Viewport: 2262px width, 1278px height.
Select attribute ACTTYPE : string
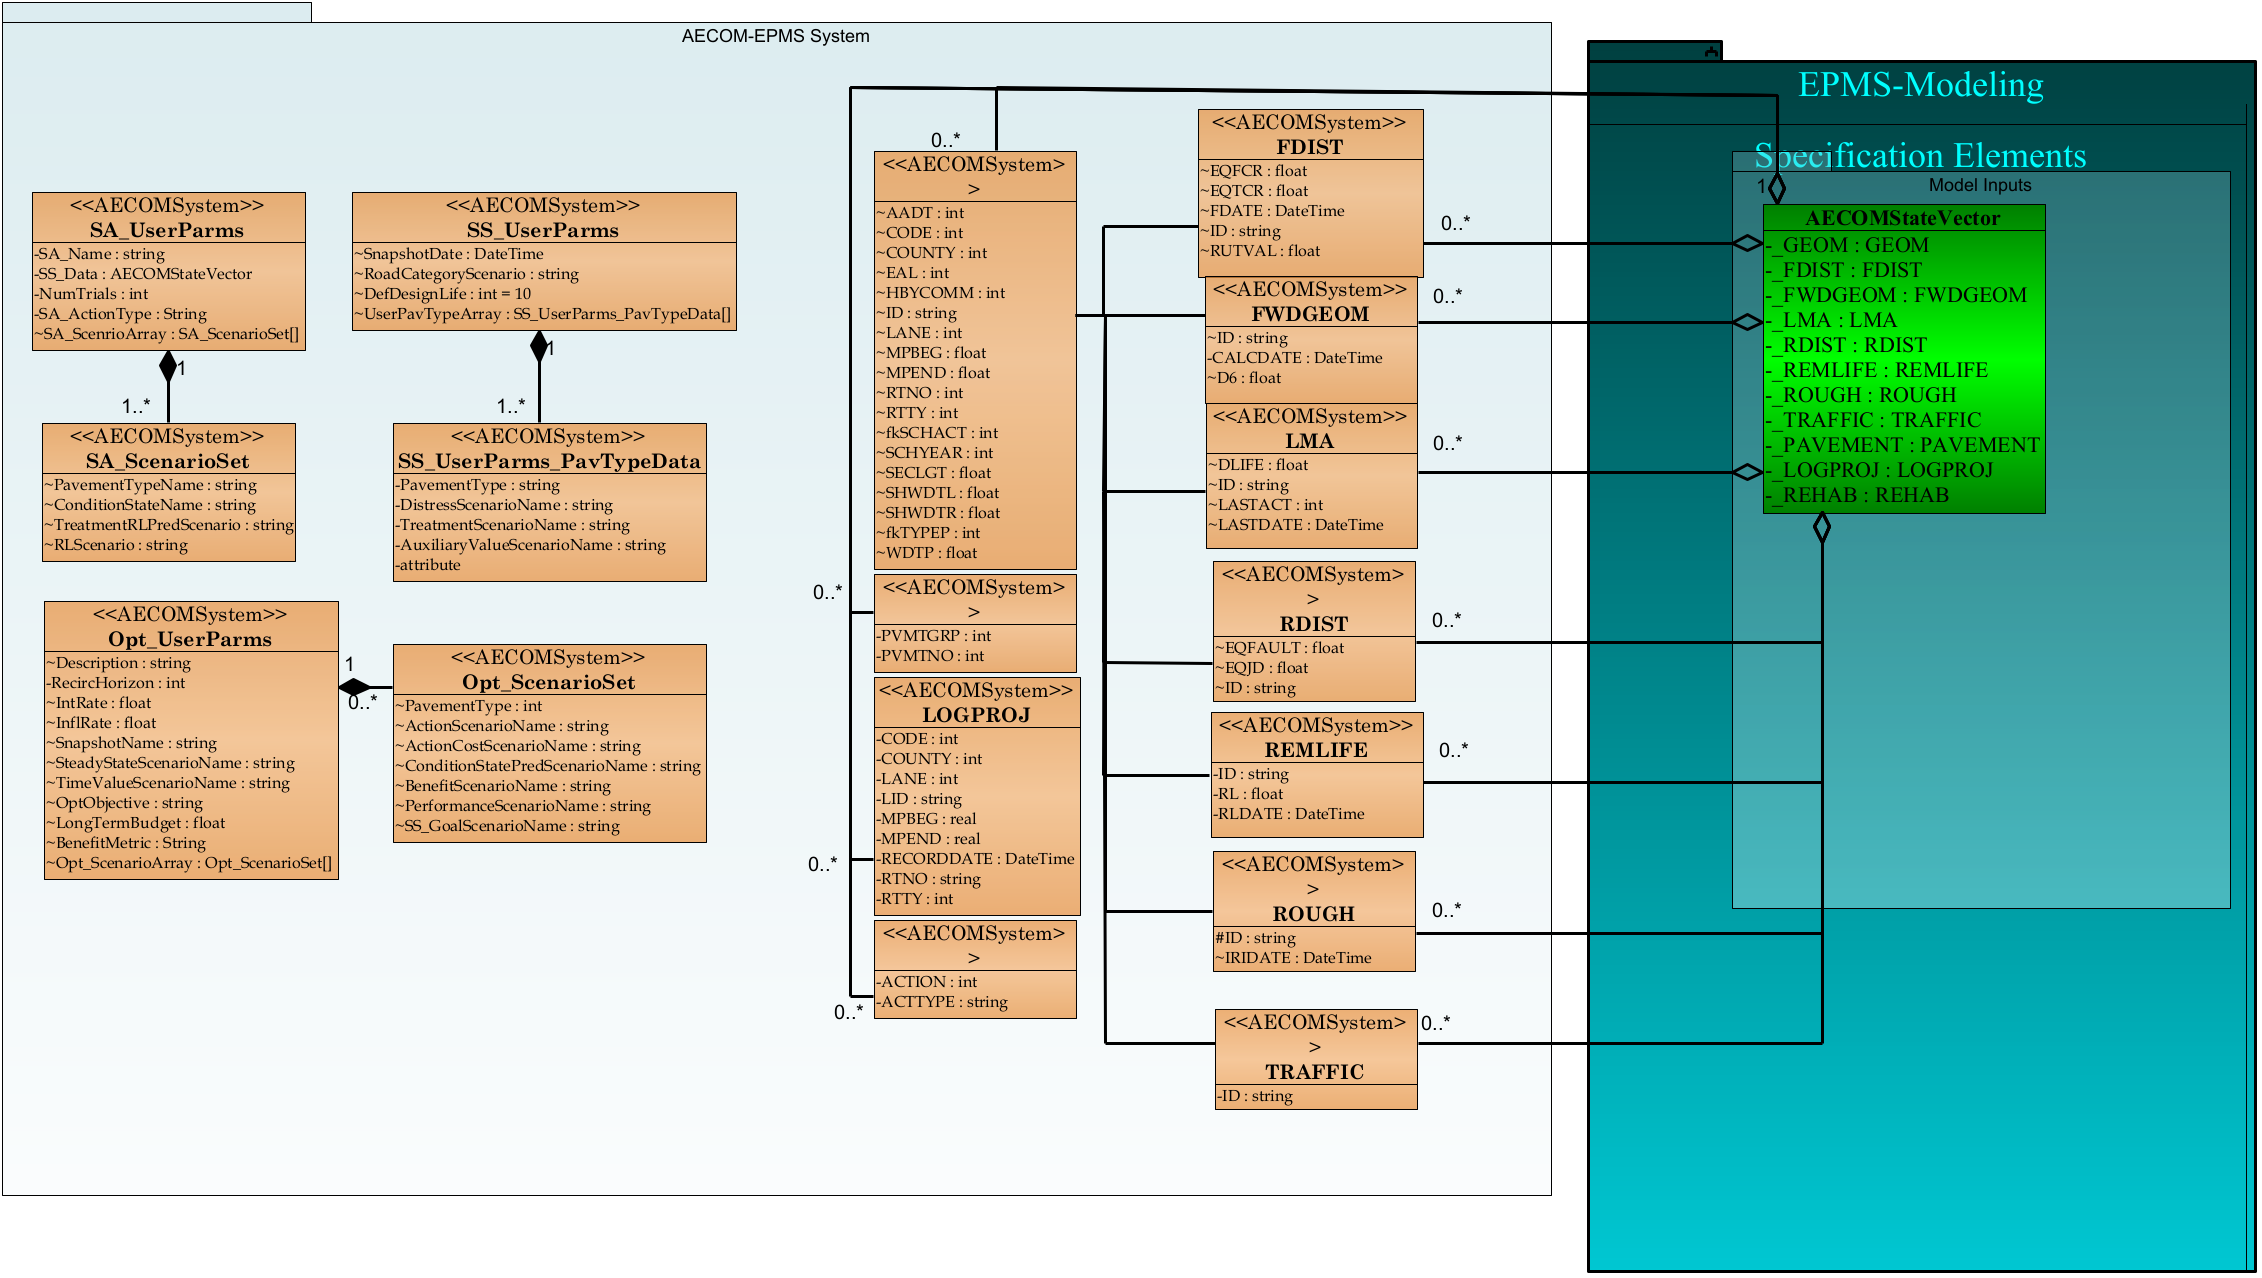[943, 1002]
